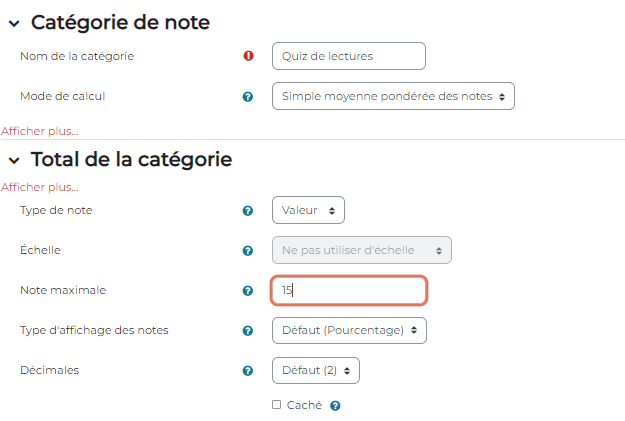Screen dimensions: 625x421
Task: Click the Décimales help icon
Action: tap(248, 371)
